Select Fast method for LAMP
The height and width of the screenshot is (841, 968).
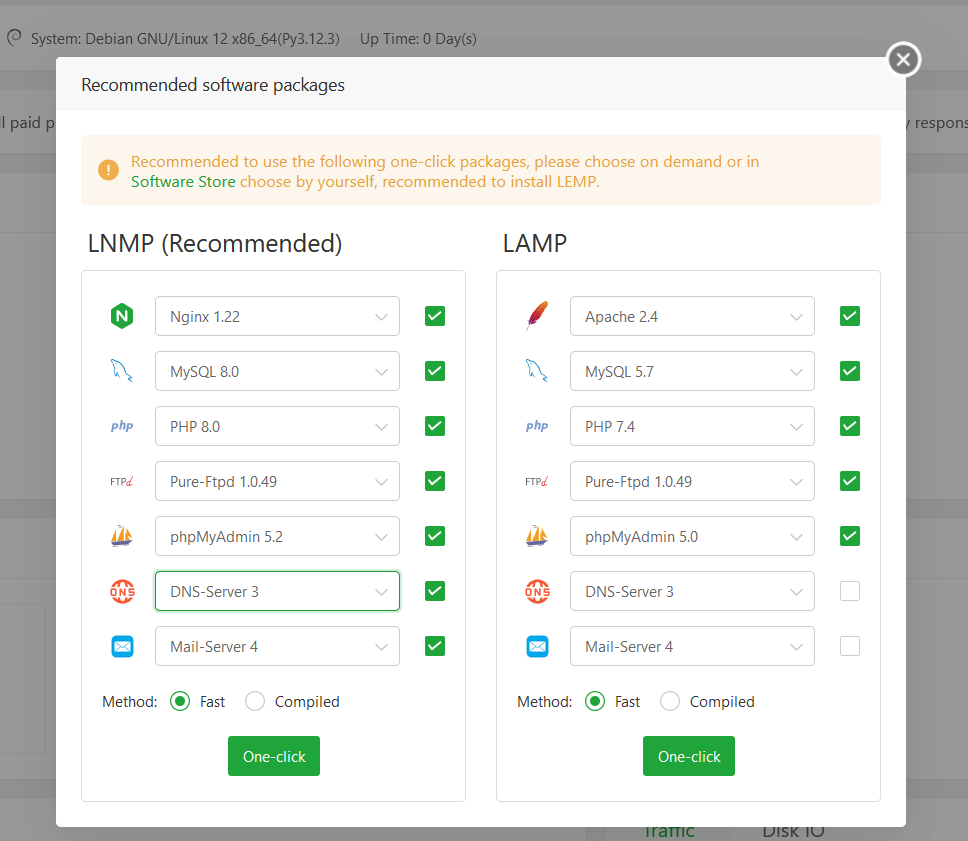pyautogui.click(x=595, y=701)
